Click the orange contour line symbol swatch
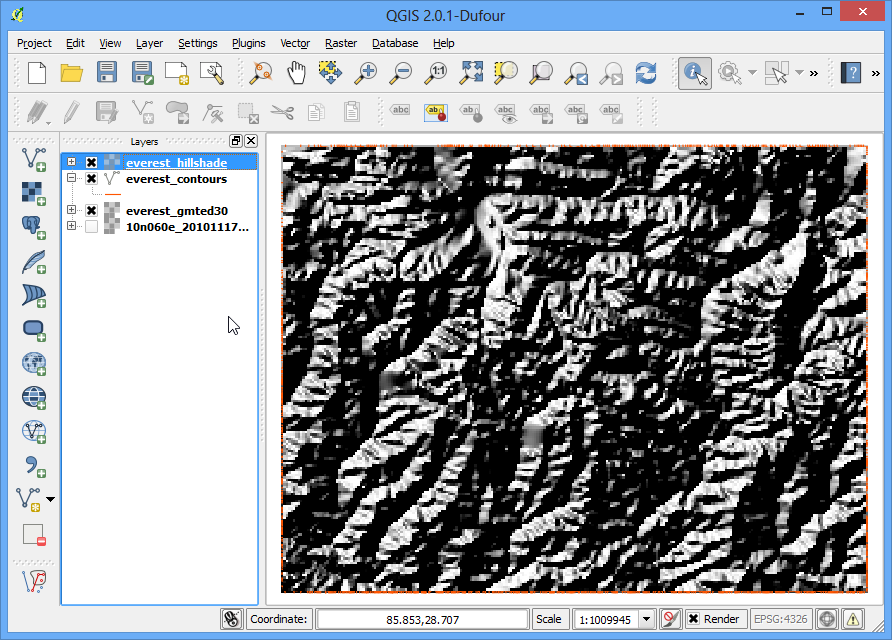The height and width of the screenshot is (640, 892). click(113, 194)
